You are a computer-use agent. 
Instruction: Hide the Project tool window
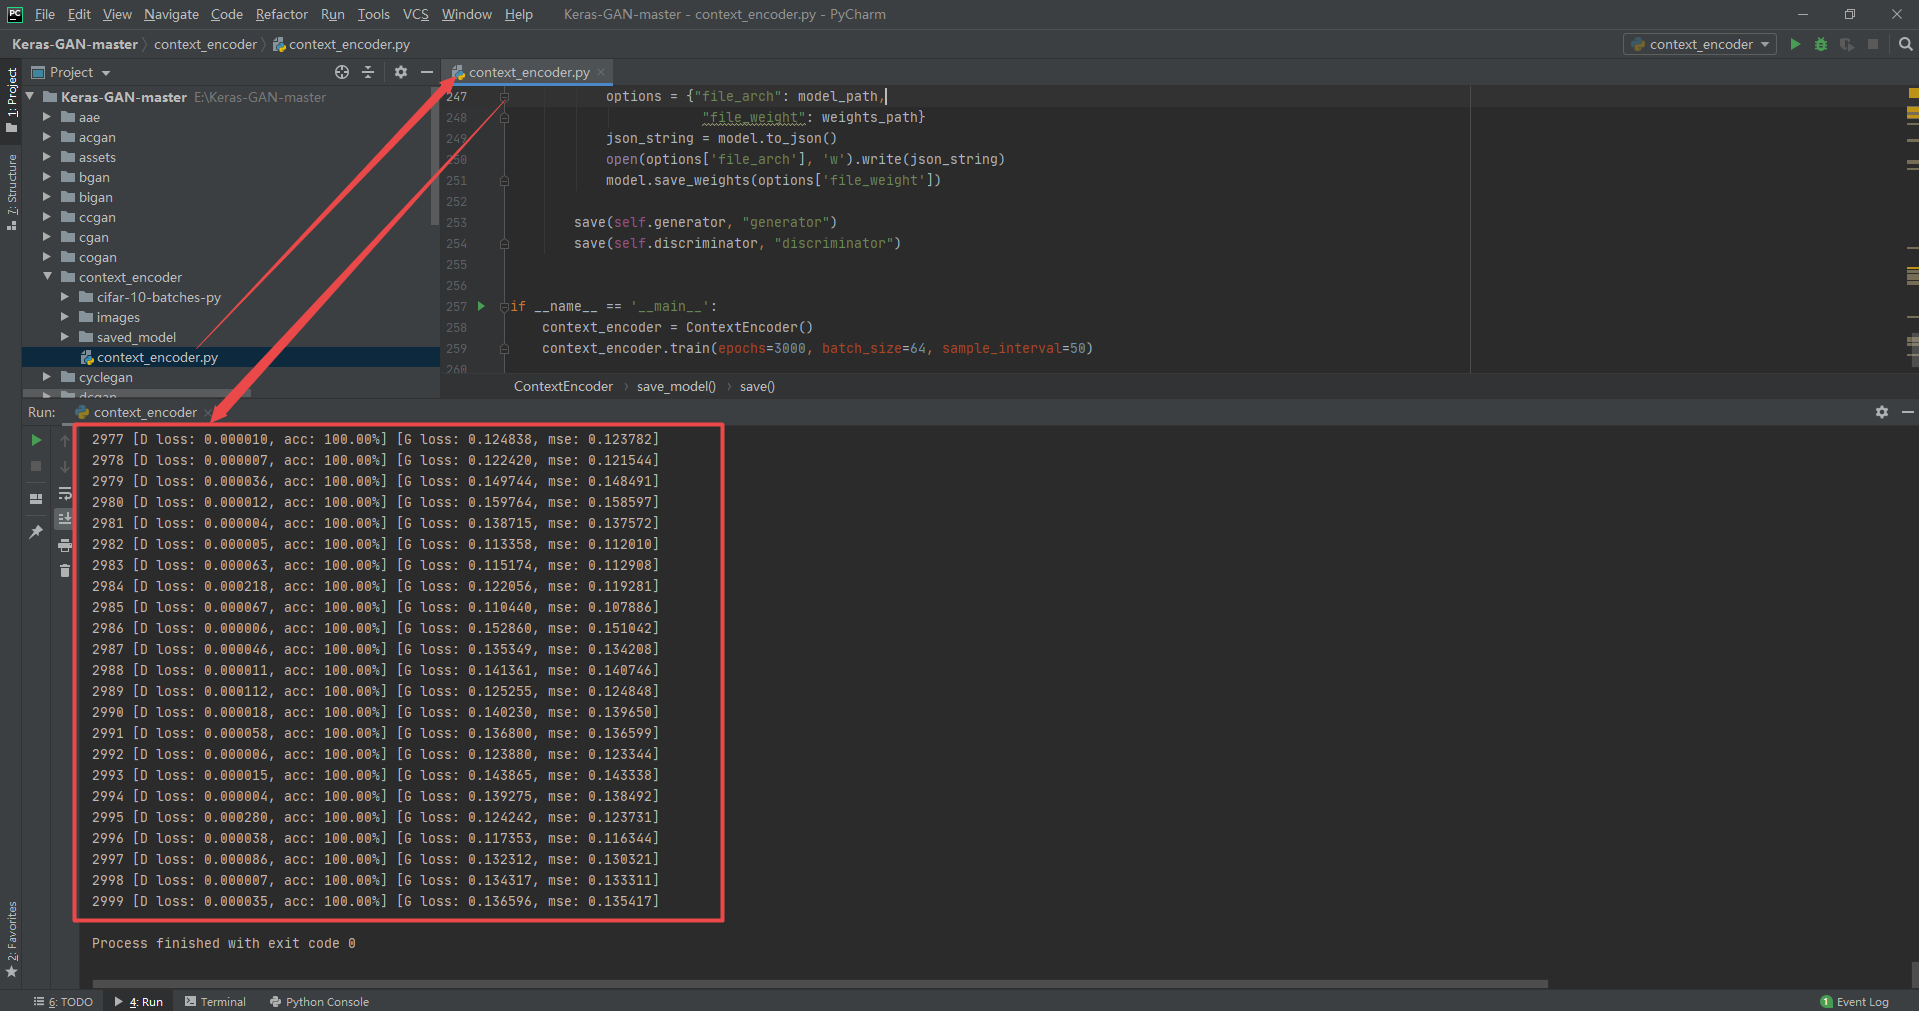pyautogui.click(x=427, y=72)
